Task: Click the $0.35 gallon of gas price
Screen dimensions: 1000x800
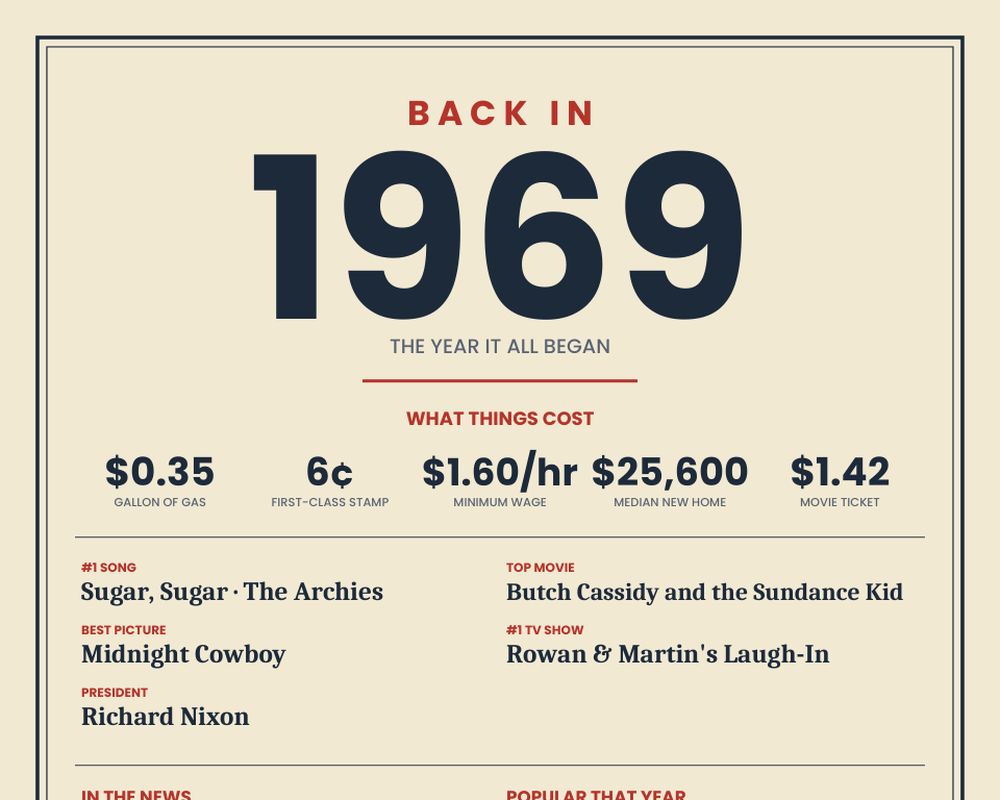Action: [160, 471]
